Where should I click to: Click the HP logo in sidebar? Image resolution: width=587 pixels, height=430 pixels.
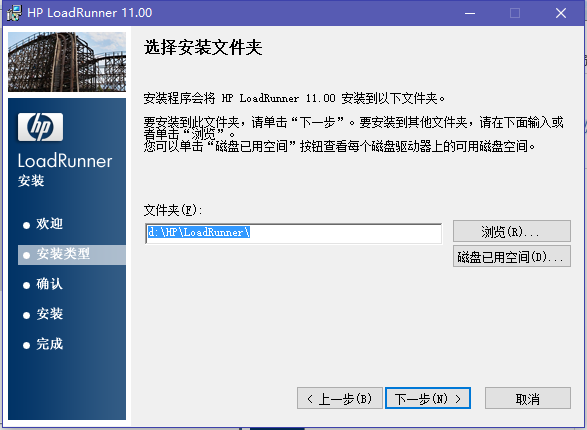click(x=40, y=127)
